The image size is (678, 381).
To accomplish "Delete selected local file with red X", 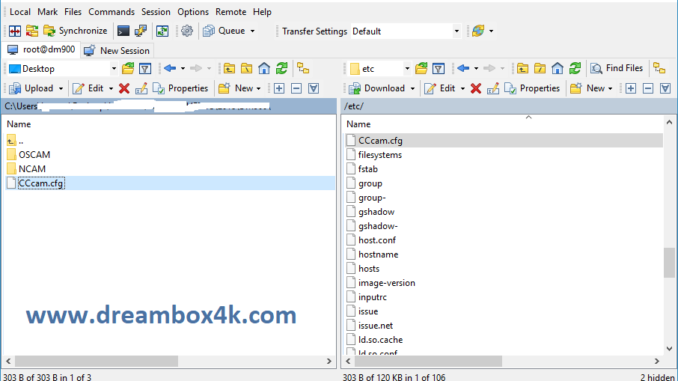I will tap(124, 88).
